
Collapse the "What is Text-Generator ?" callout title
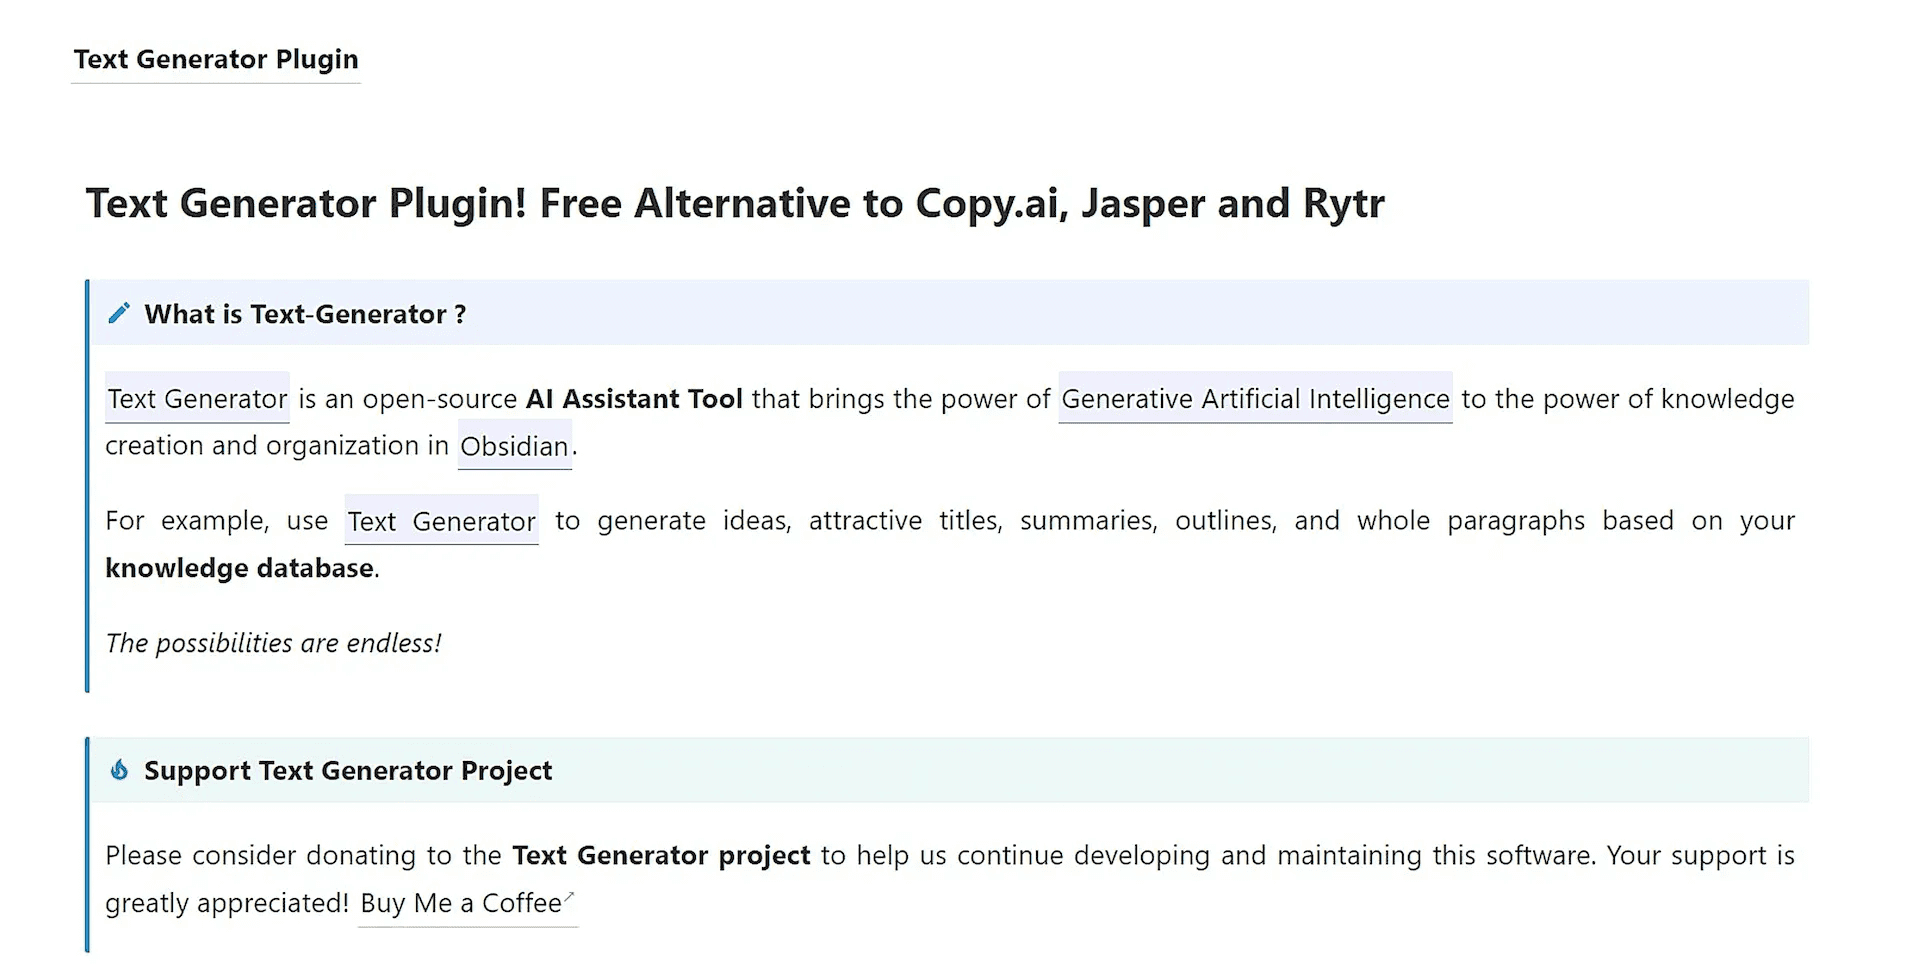[x=305, y=315]
